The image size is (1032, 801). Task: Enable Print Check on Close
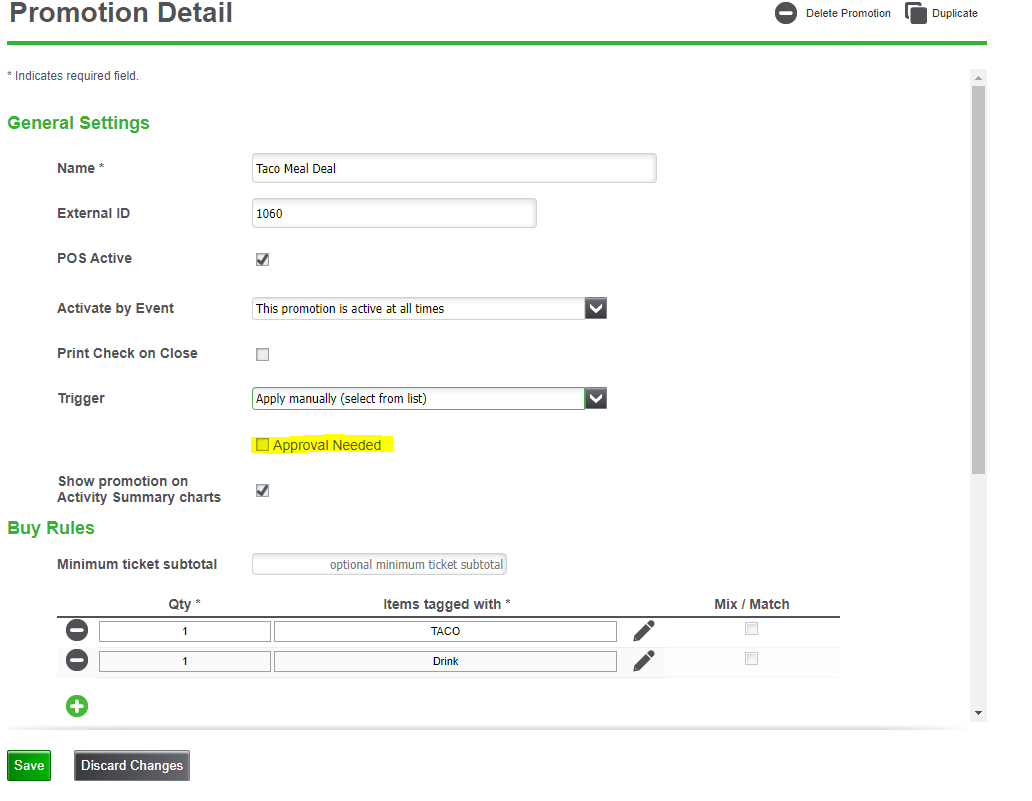(263, 354)
